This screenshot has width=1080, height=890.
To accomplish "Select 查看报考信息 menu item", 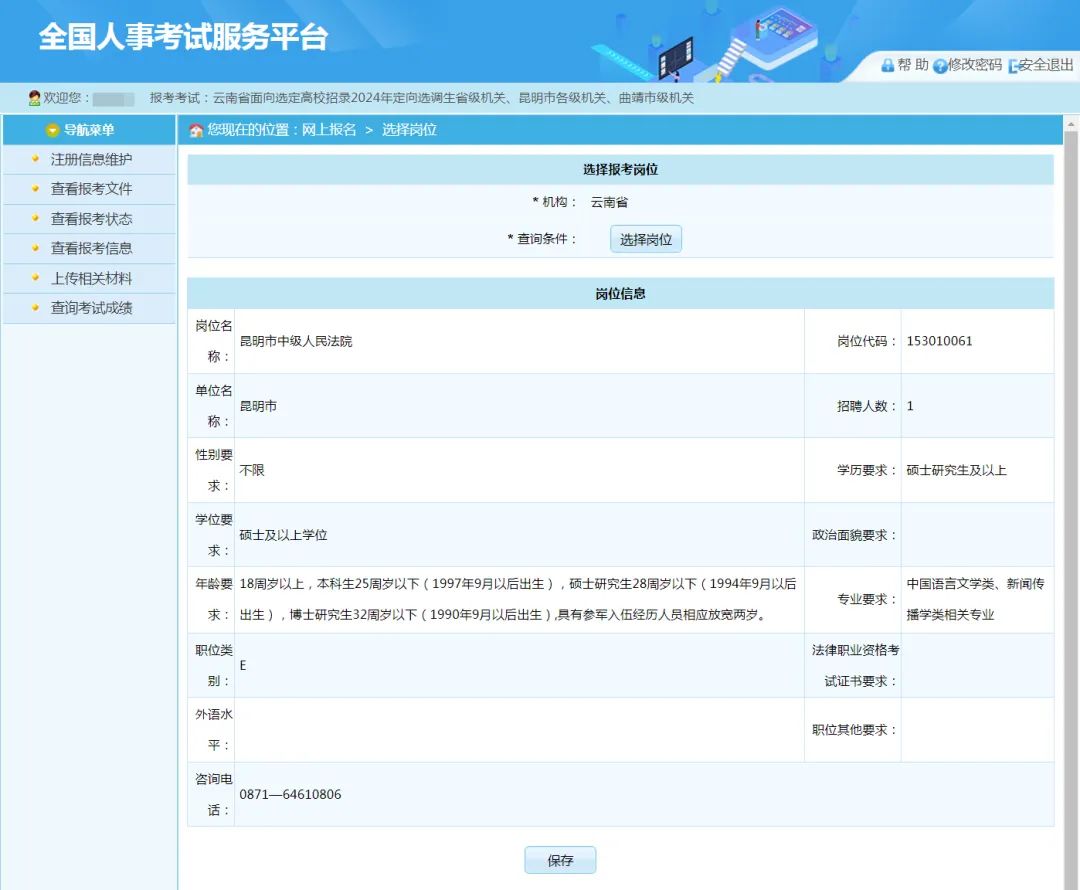I will pyautogui.click(x=91, y=248).
